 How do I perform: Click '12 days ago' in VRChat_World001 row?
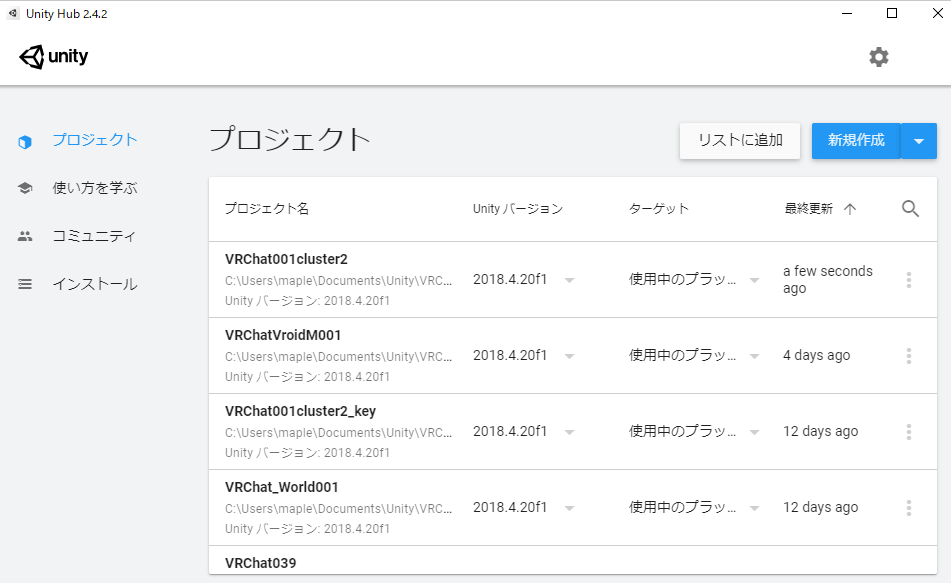coord(820,507)
